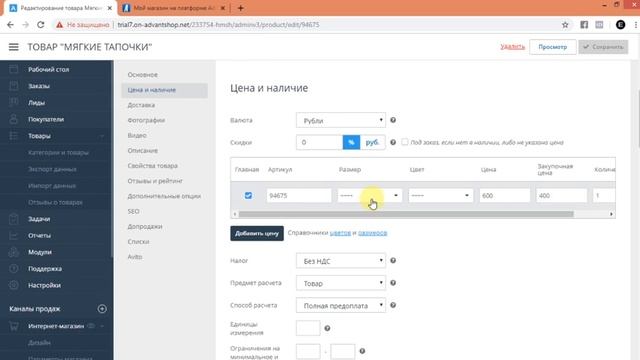
Task: Go to Допродажи product section
Action: 145,226
